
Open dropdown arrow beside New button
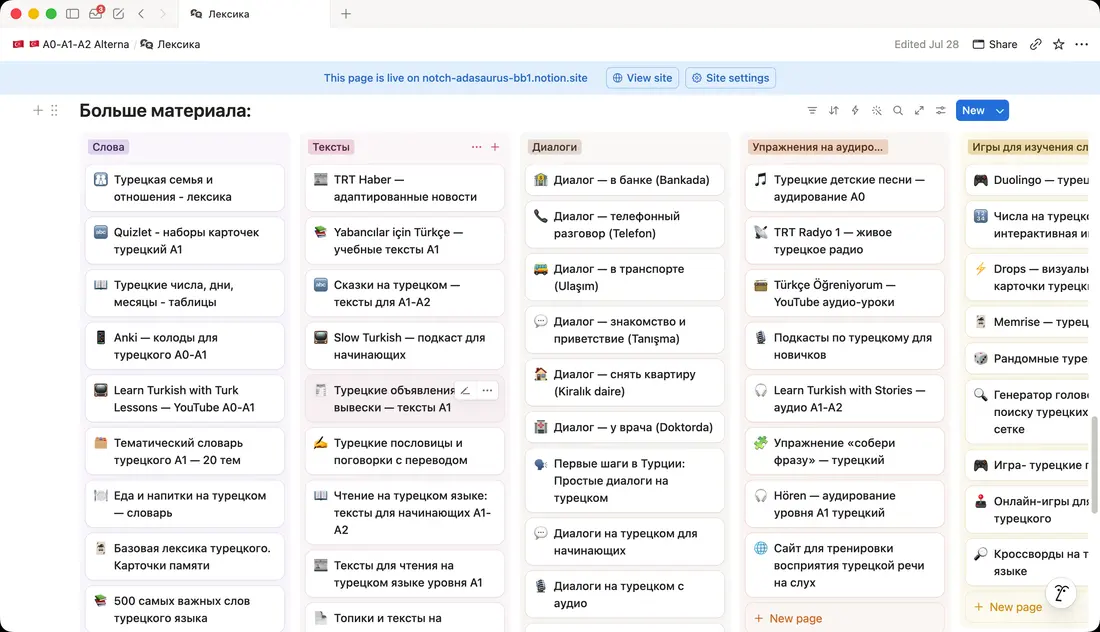click(1000, 110)
